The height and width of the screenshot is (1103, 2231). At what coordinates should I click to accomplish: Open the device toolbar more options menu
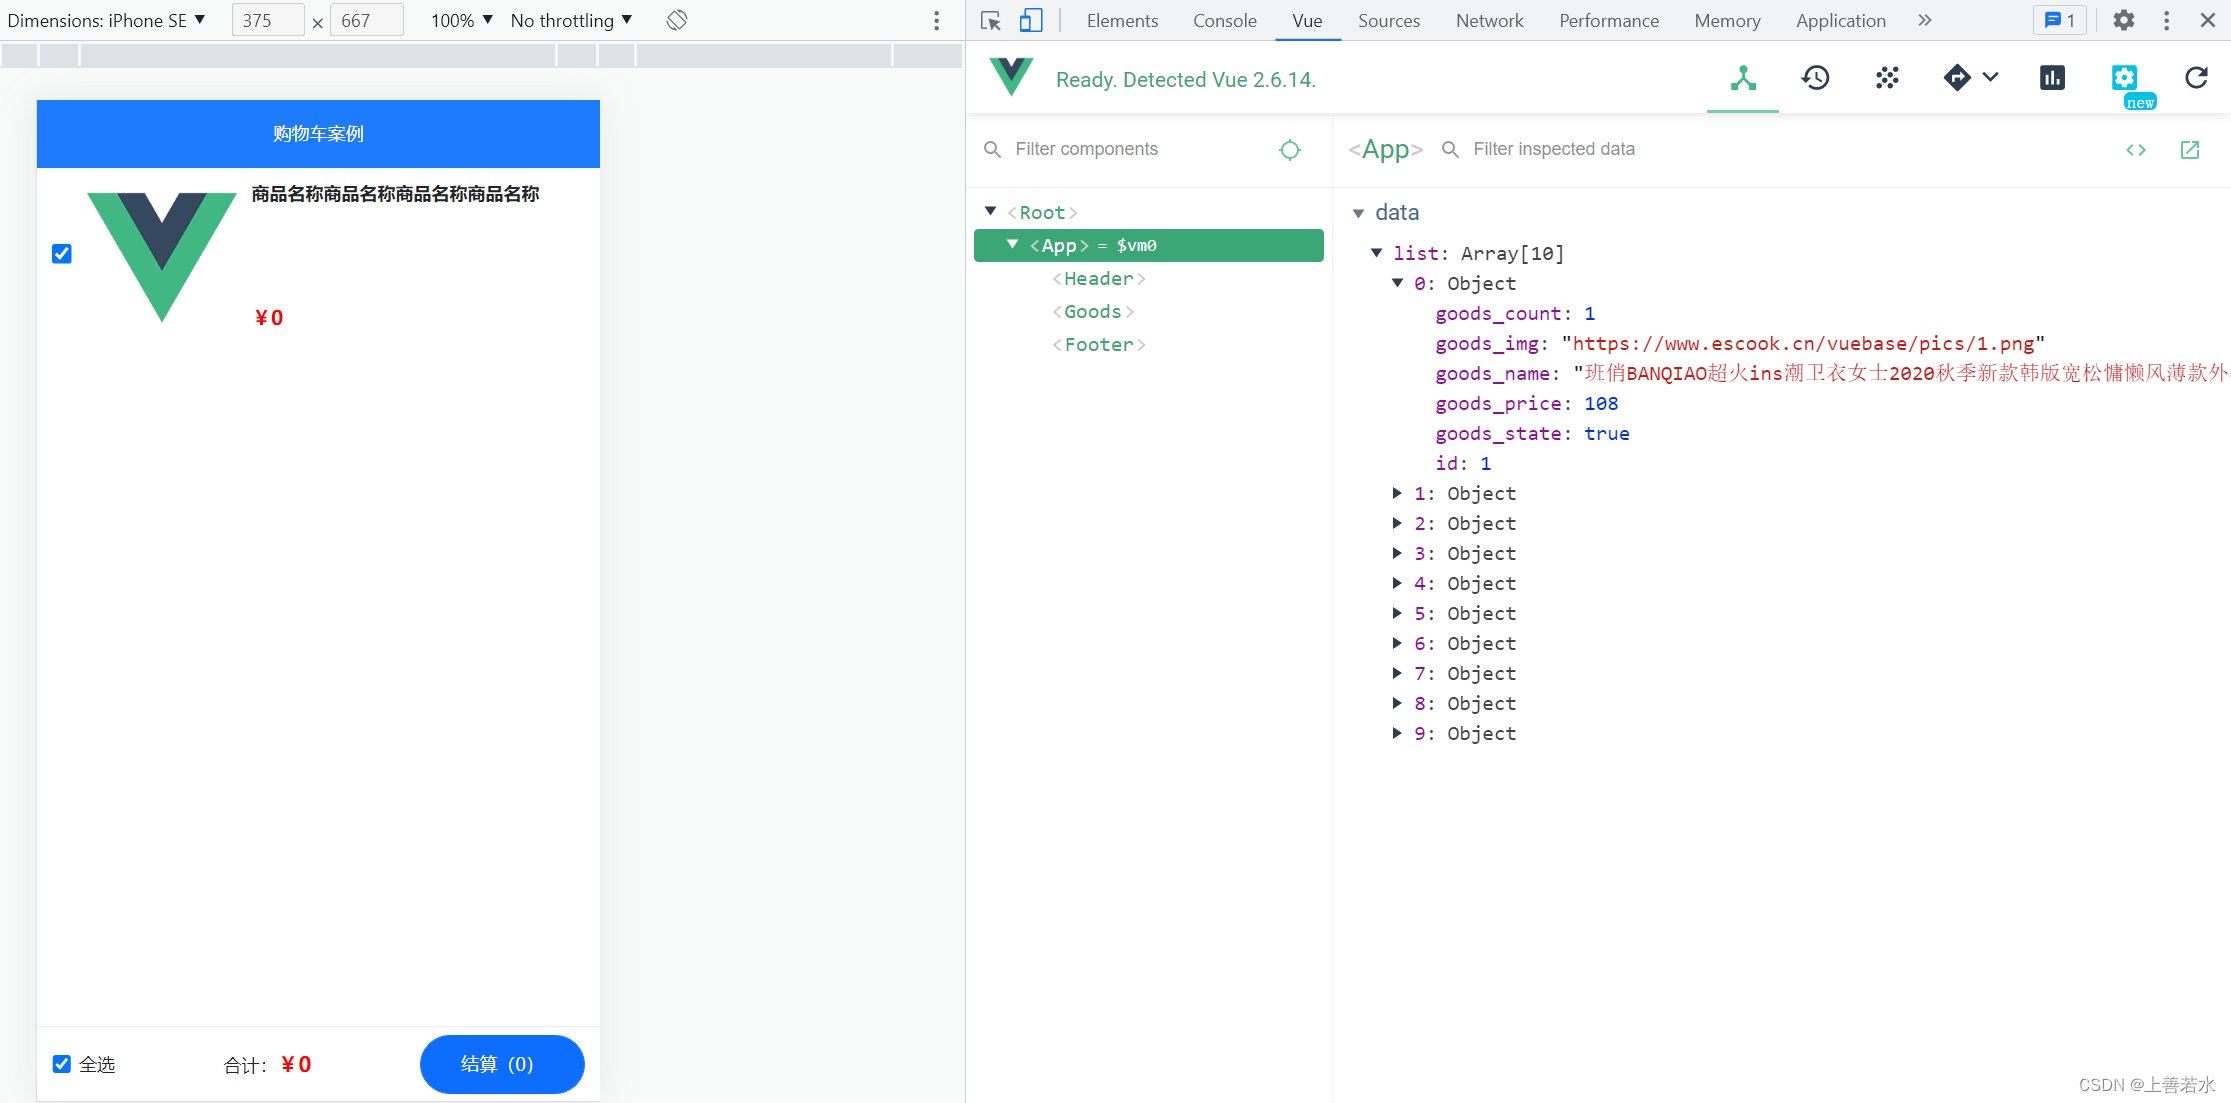coord(936,20)
